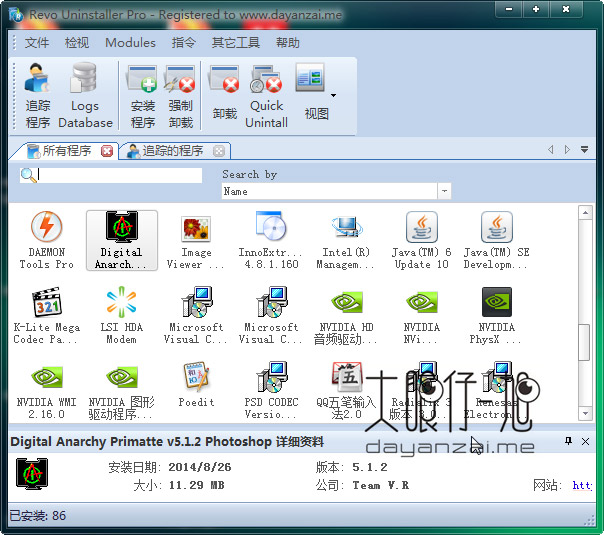
Task: Switch to the 追踪的程序 tab
Action: coord(173,151)
